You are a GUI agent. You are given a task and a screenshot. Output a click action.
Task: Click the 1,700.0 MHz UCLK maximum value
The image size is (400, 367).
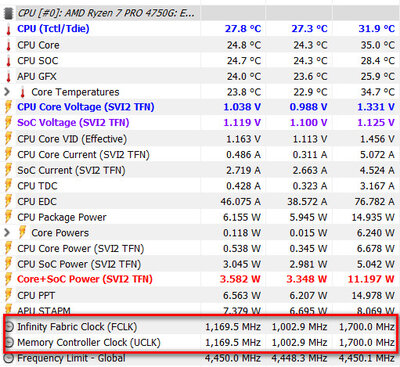[x=367, y=342]
